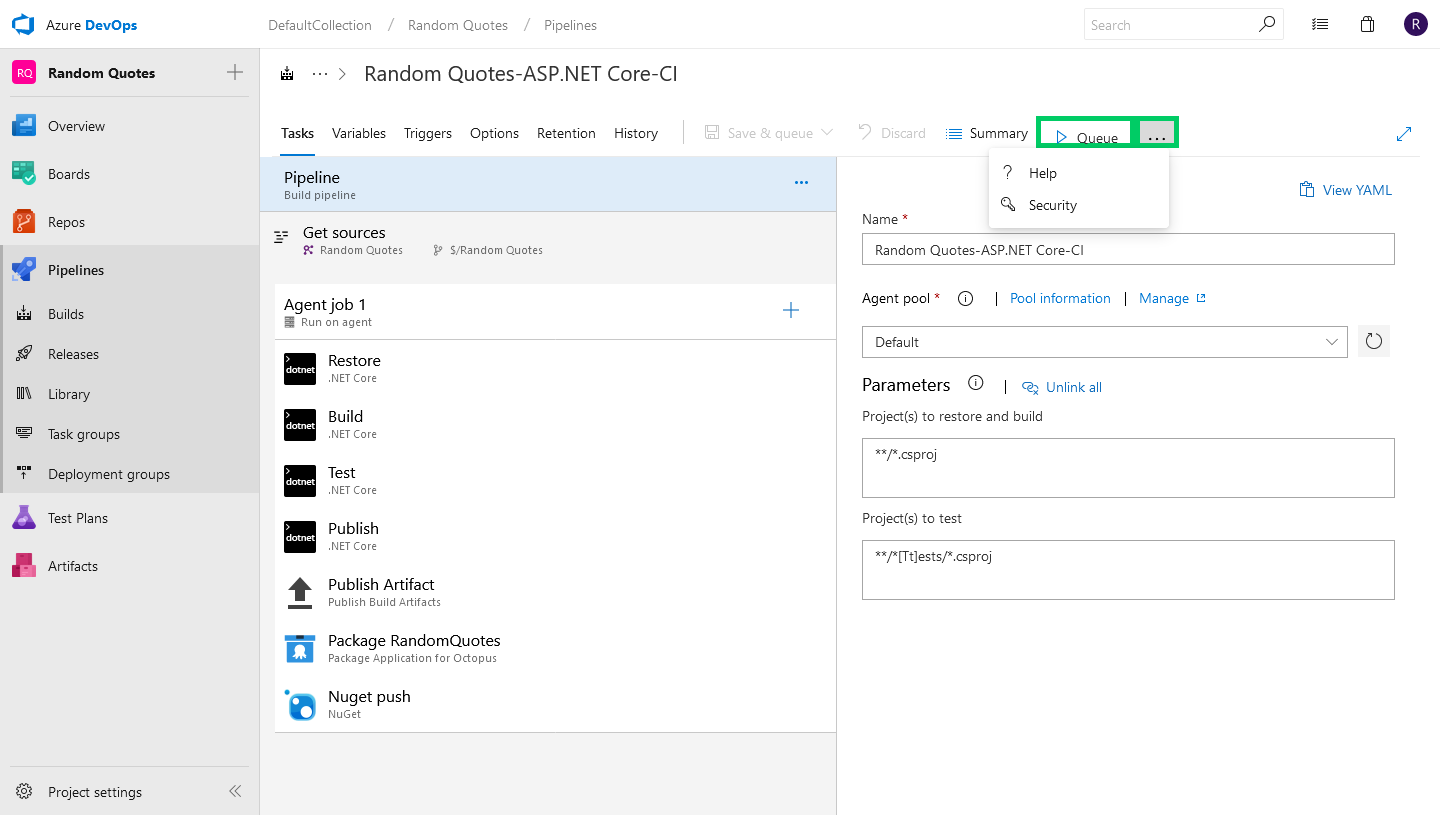
Task: Focus the Project(s) to test field
Action: 1128,570
